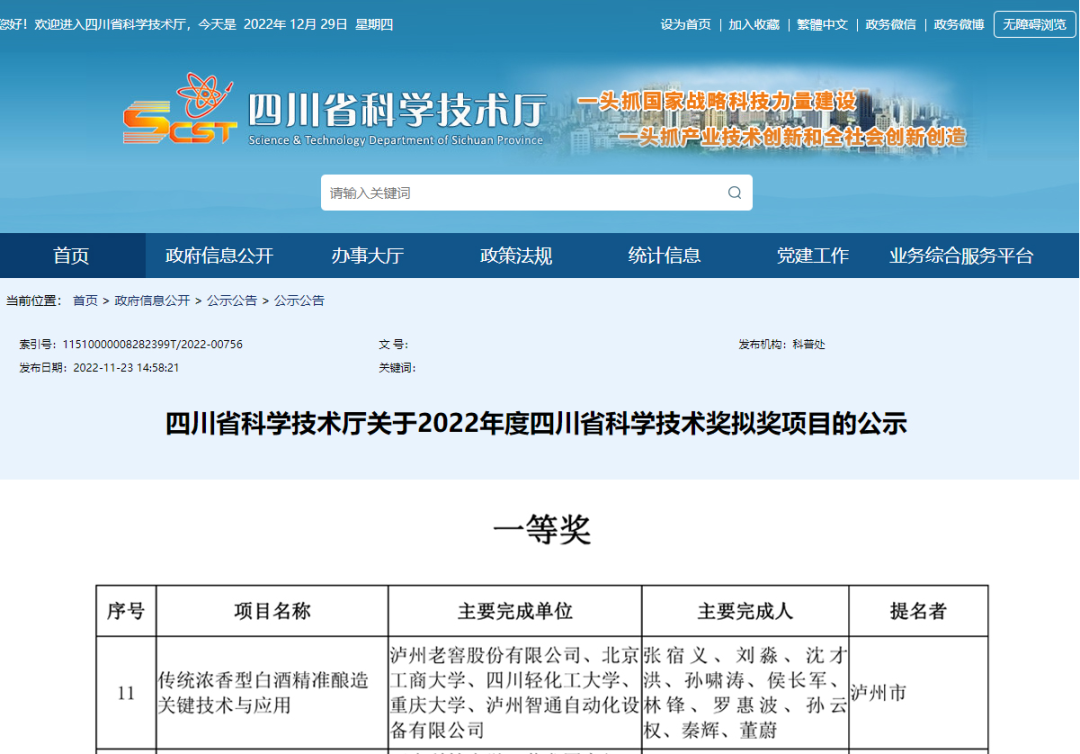
Task: Select the 政策法规 tab
Action: click(x=516, y=255)
